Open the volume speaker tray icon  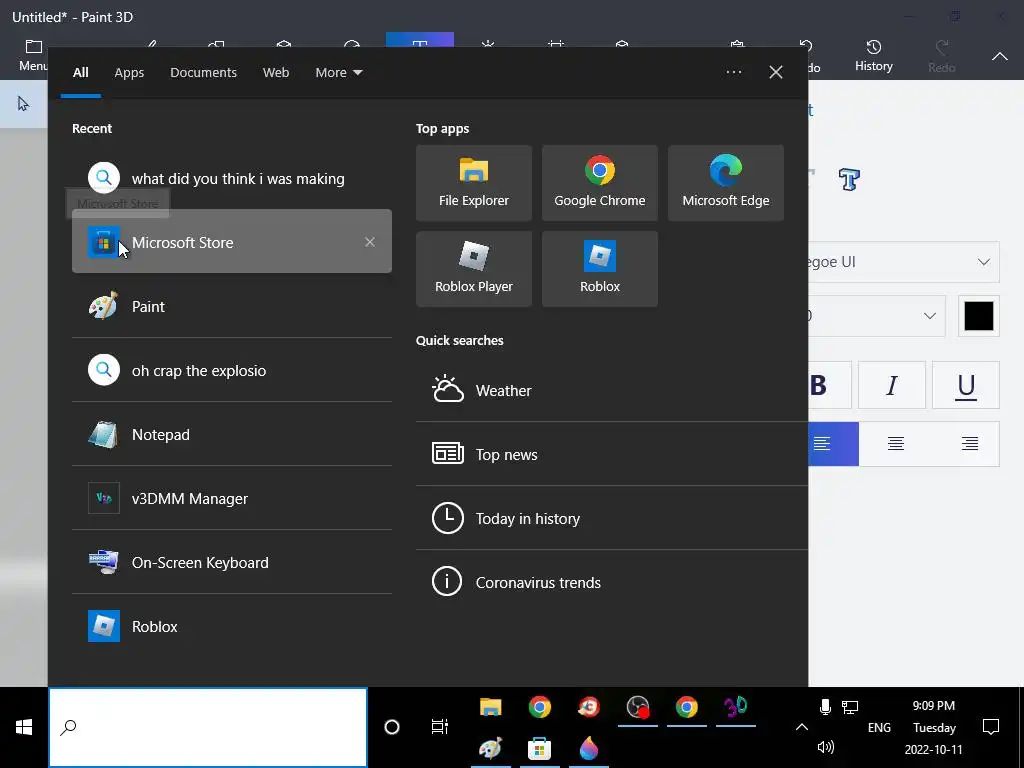click(x=825, y=747)
